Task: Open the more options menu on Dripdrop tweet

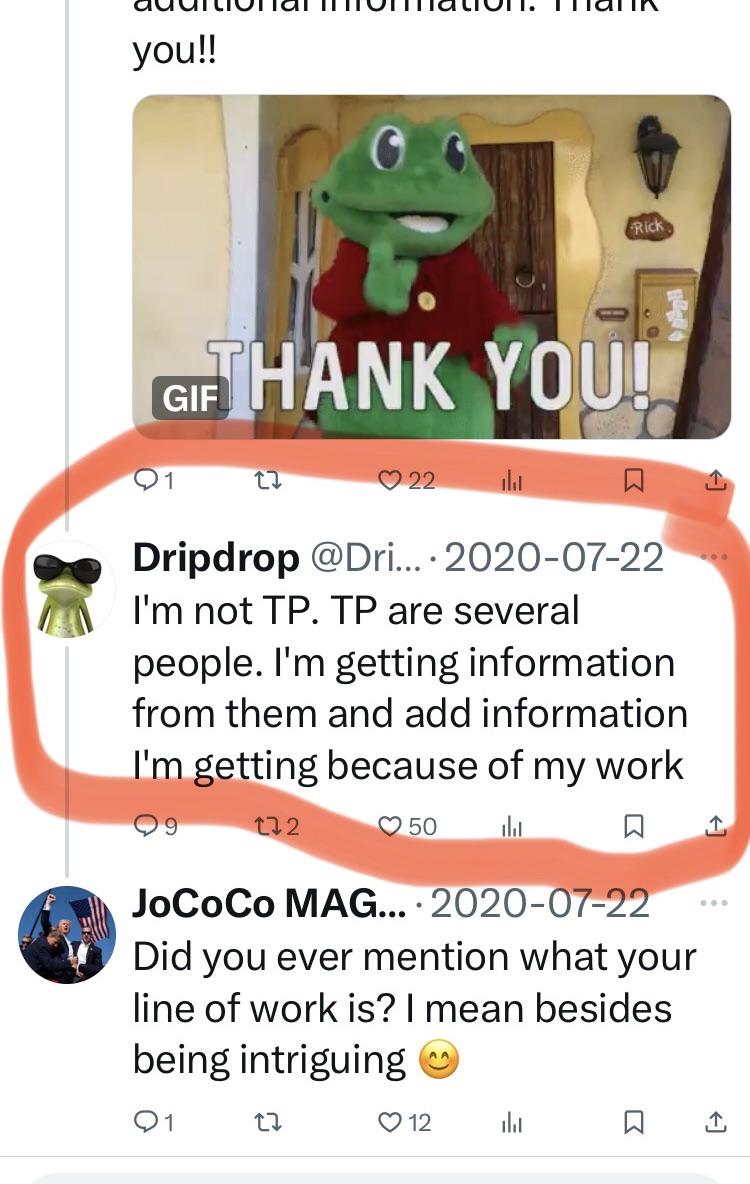Action: [714, 557]
